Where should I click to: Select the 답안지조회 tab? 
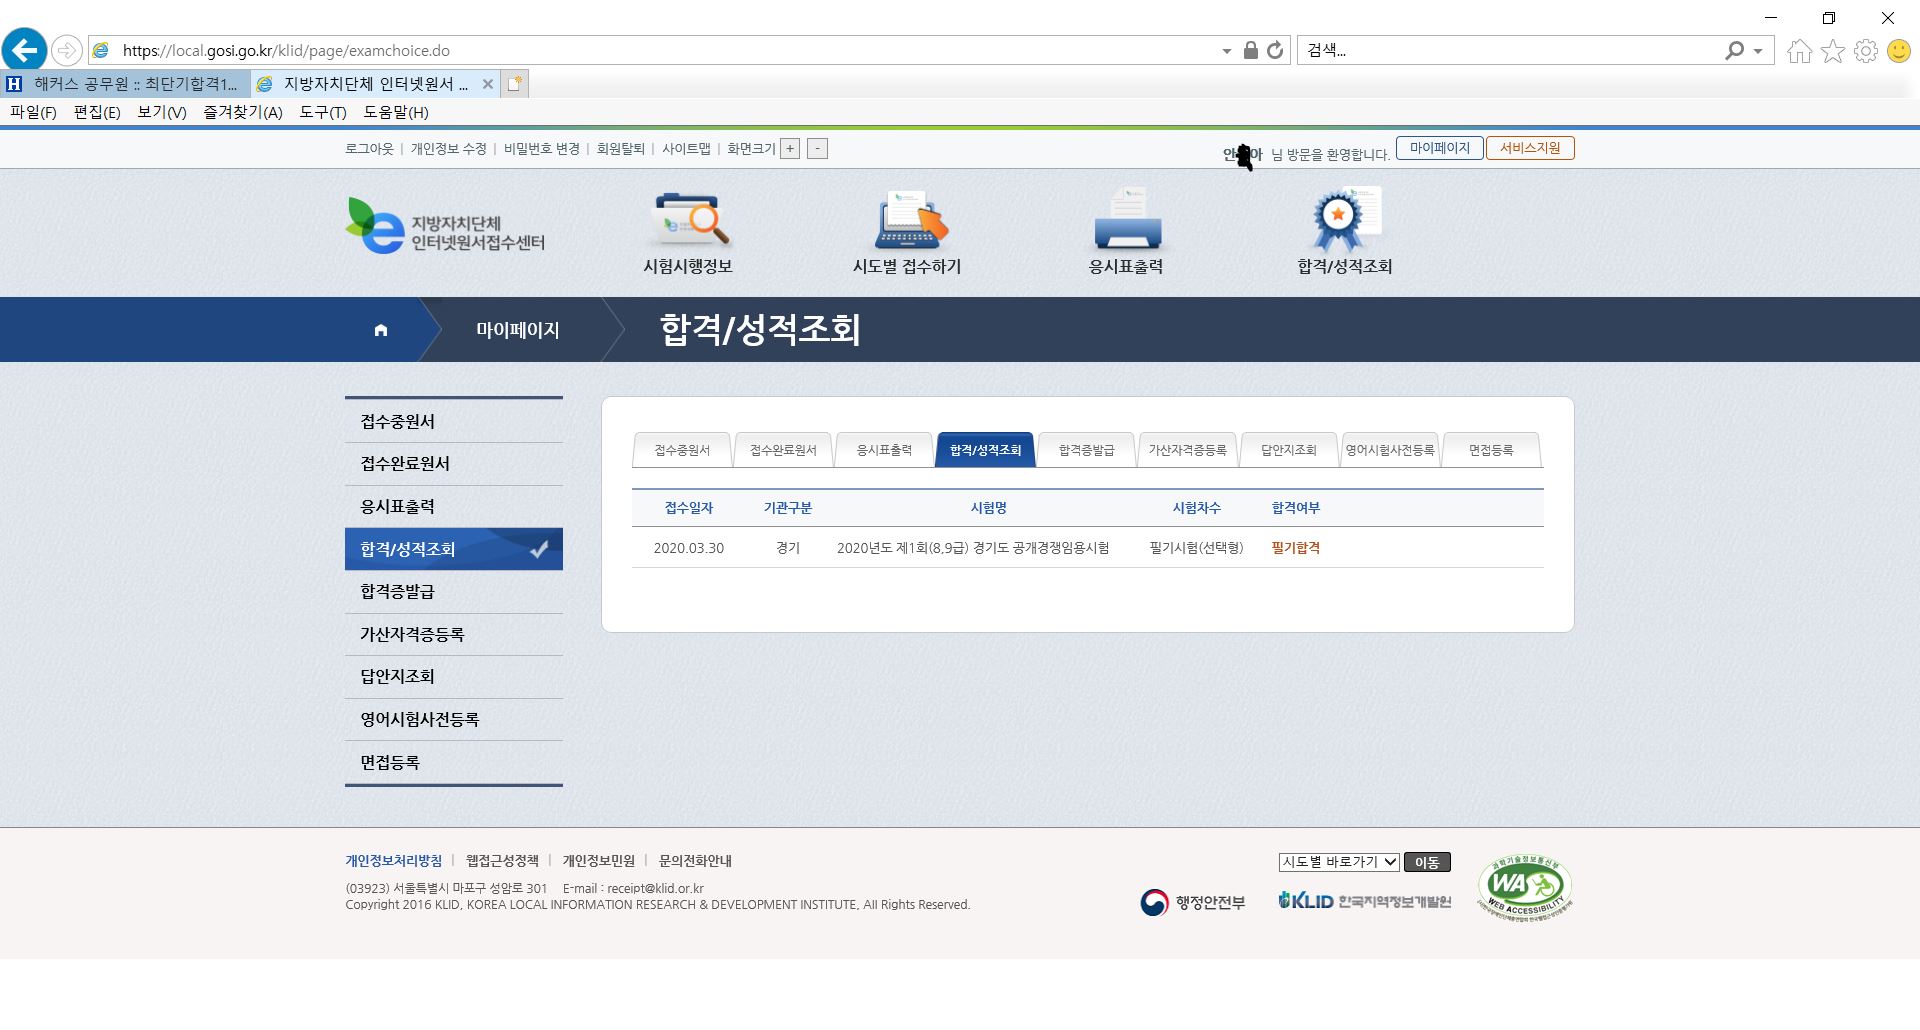point(1288,450)
